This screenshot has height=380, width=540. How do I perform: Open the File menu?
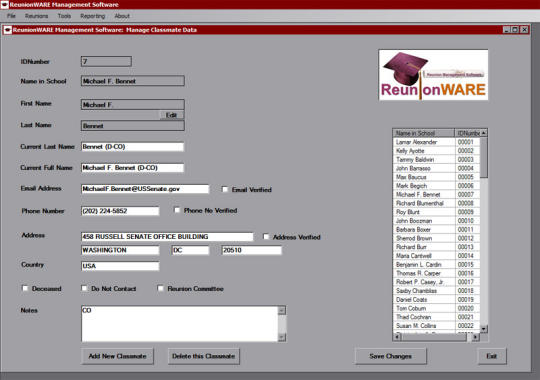point(11,16)
